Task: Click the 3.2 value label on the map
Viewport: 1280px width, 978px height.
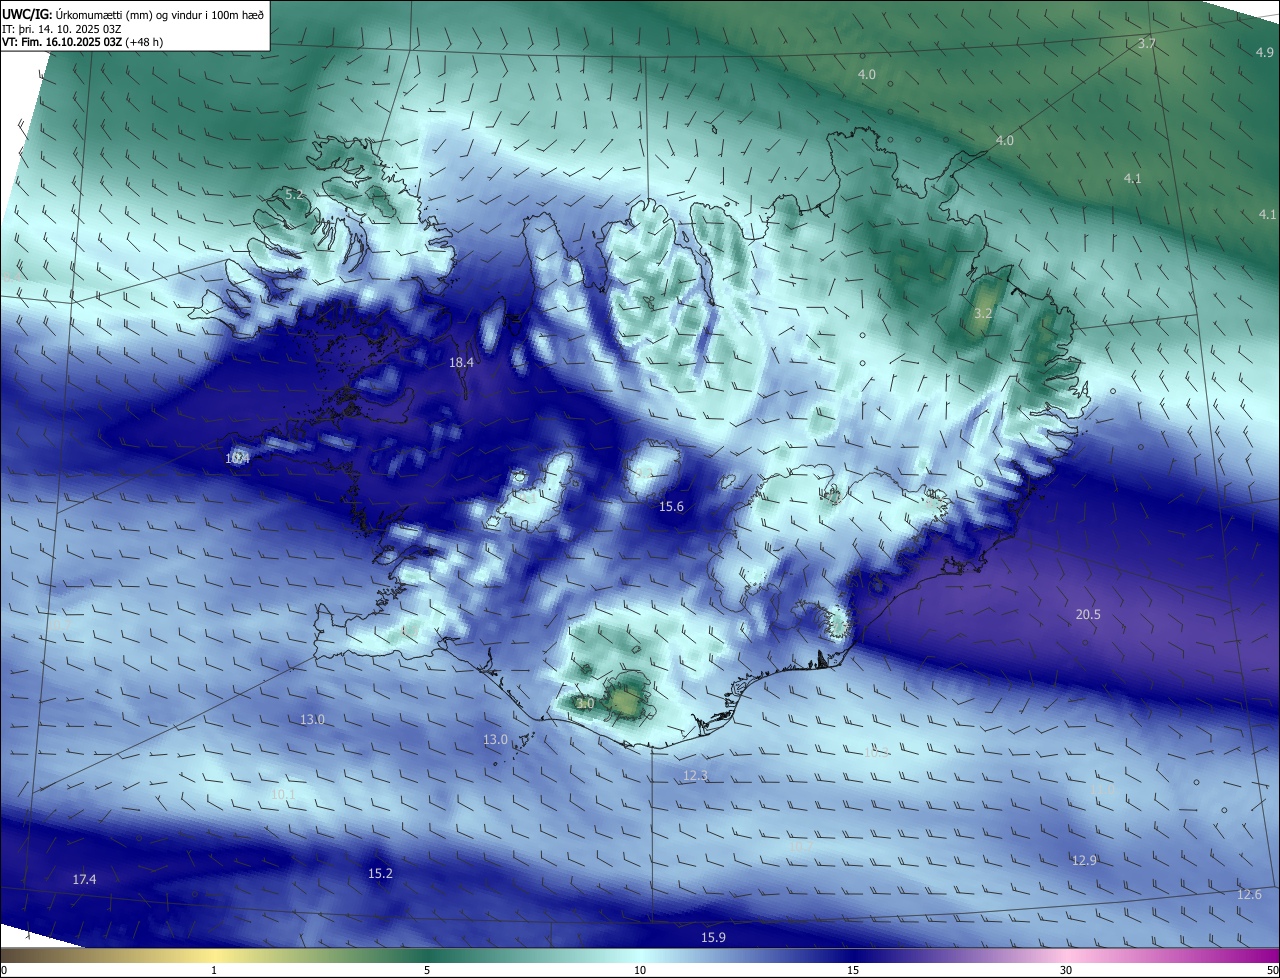Action: point(983,314)
